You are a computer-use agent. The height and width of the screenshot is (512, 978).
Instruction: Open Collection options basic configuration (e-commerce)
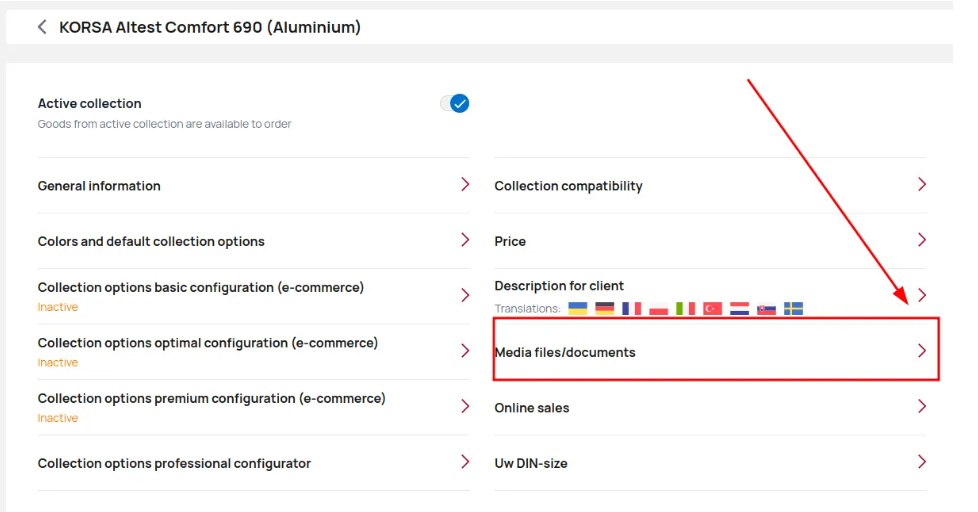(253, 296)
